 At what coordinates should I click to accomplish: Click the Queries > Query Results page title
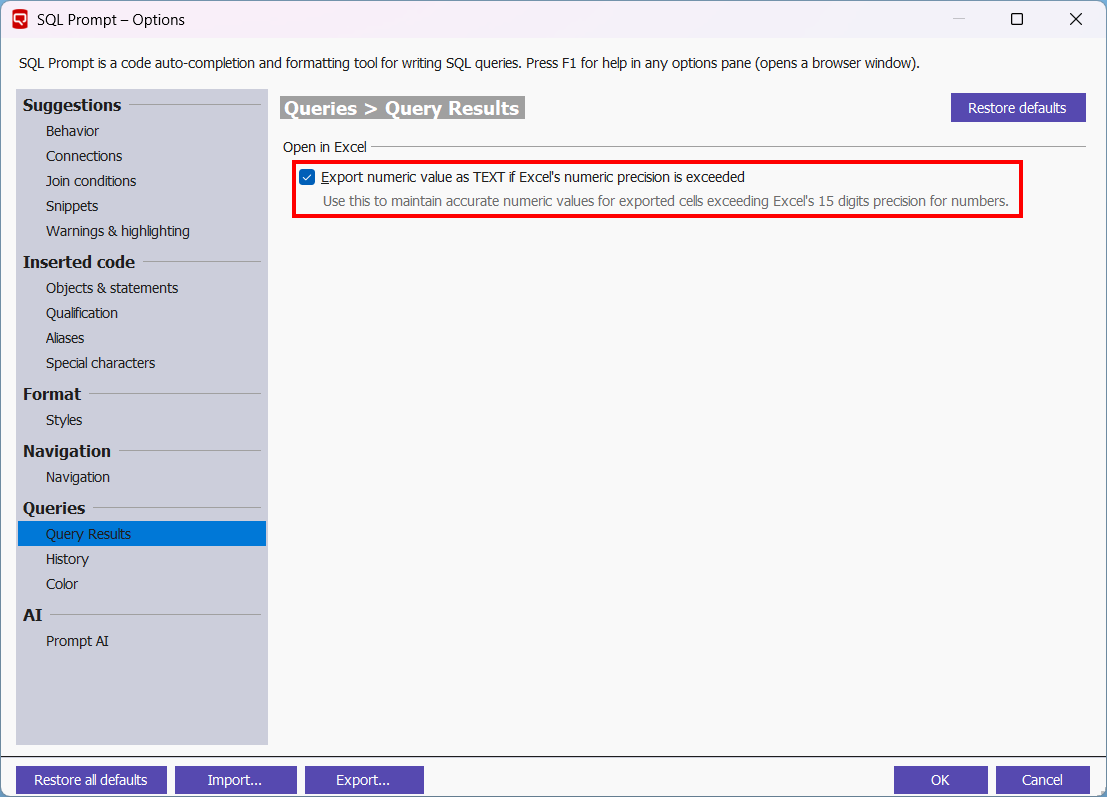click(402, 108)
